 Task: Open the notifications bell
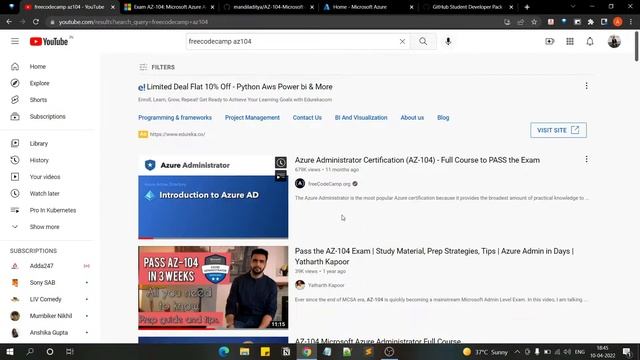tap(590, 41)
